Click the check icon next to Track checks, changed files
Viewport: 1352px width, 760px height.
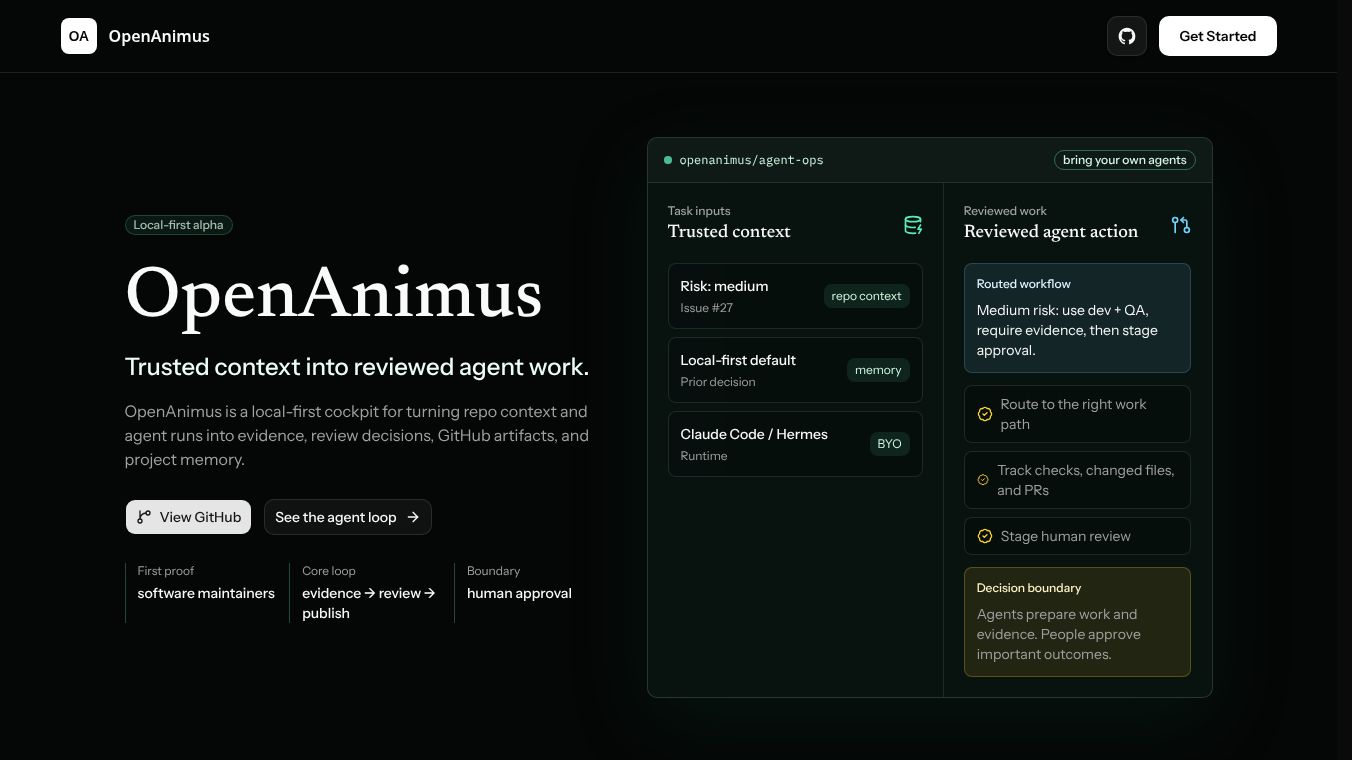point(983,480)
